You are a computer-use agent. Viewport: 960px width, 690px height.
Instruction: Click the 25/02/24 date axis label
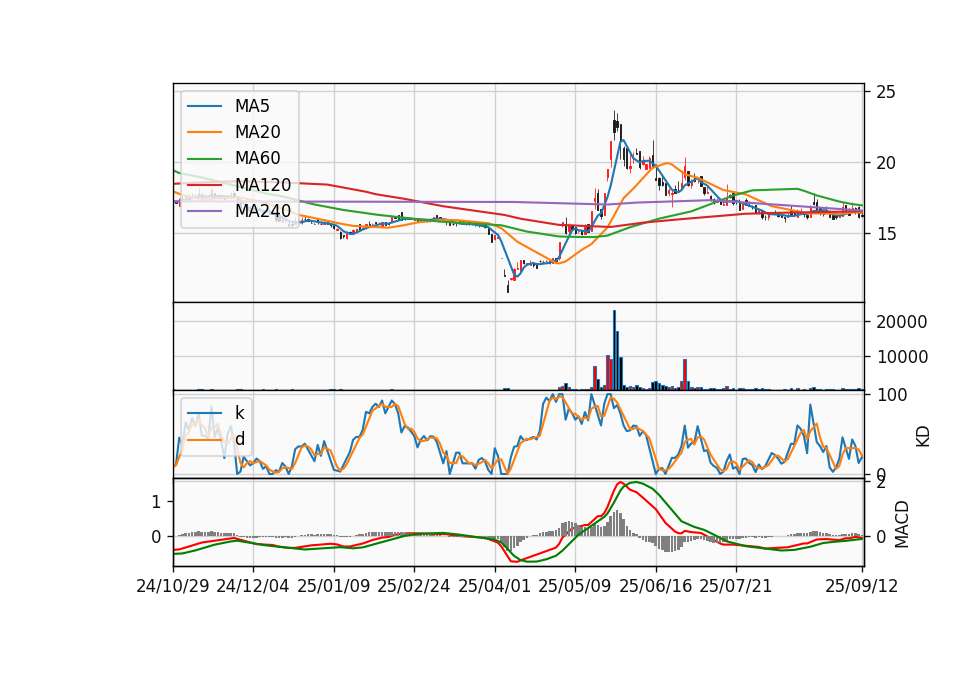(414, 586)
